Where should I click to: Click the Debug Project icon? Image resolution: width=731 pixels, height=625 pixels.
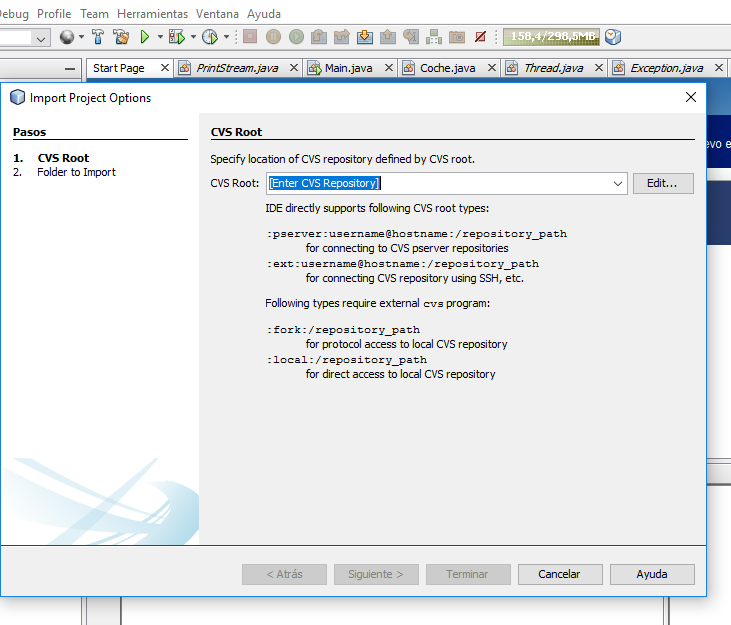[x=176, y=37]
